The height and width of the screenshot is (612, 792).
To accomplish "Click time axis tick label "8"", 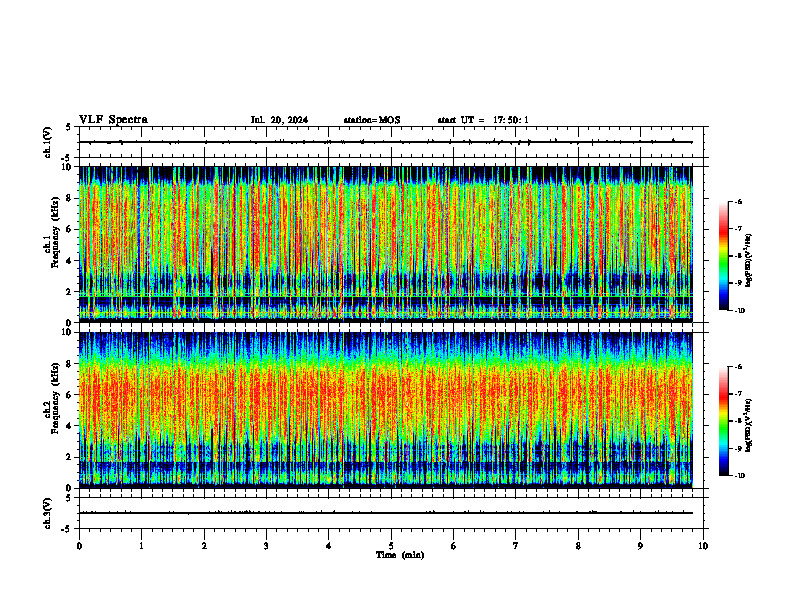I will click(x=578, y=546).
